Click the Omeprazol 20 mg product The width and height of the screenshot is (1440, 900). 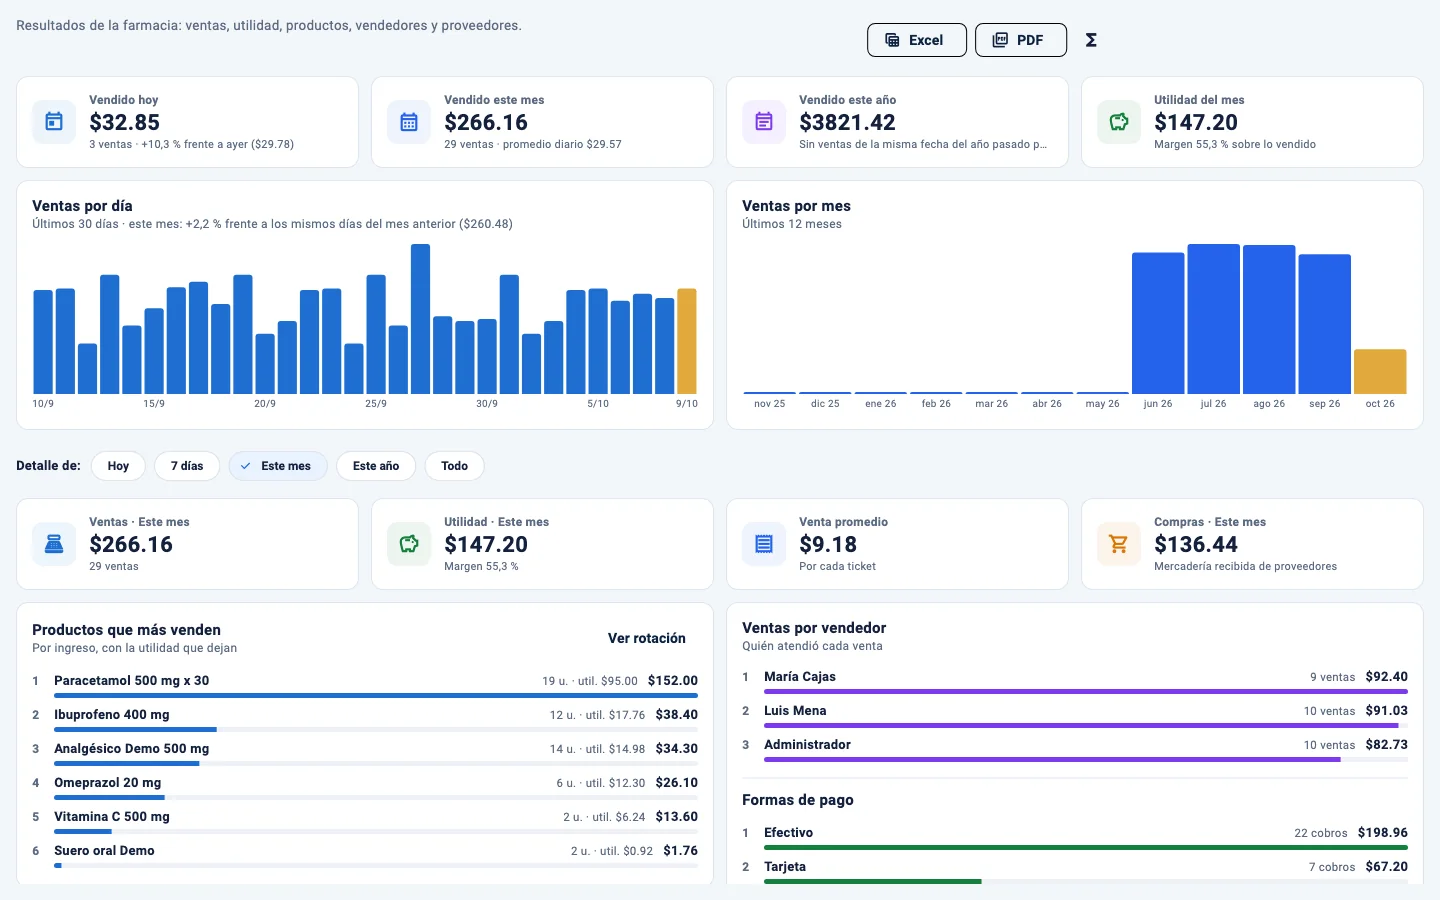click(x=365, y=787)
